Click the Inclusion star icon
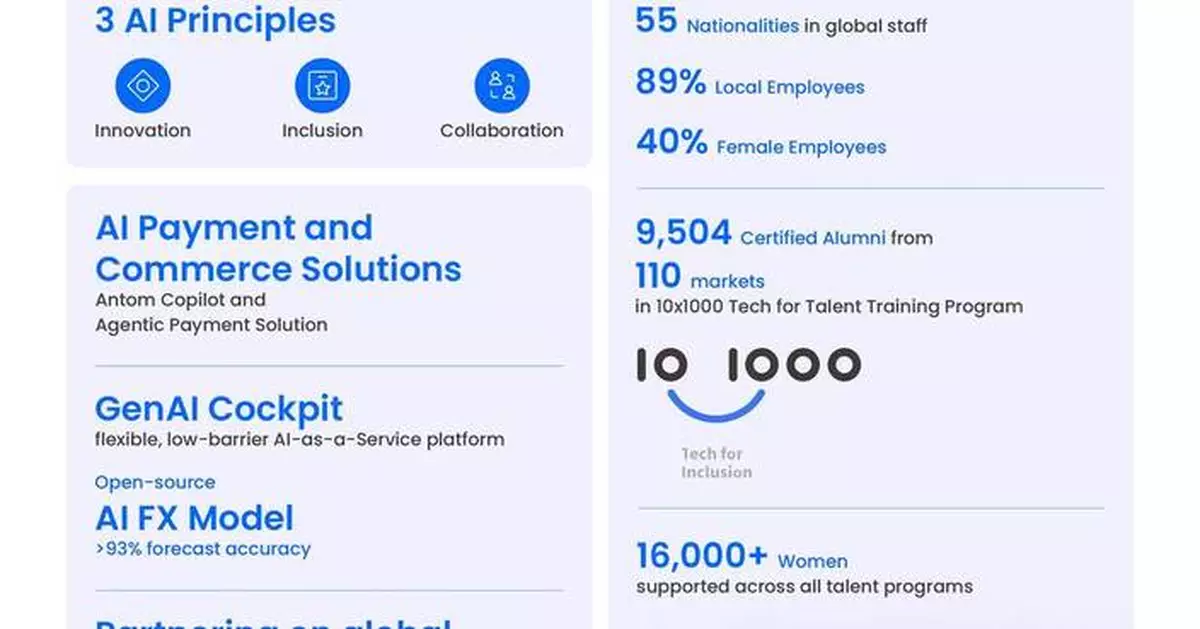The height and width of the screenshot is (629, 1200). pyautogui.click(x=322, y=86)
